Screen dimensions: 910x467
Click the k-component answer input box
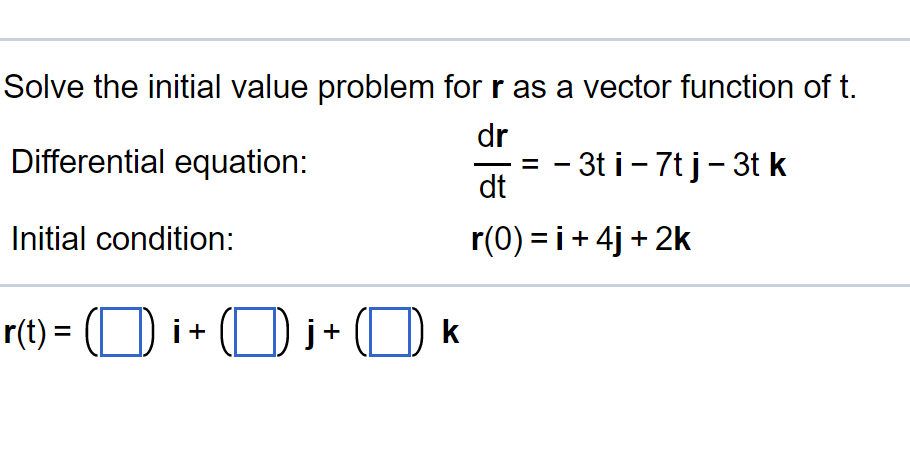tap(388, 334)
